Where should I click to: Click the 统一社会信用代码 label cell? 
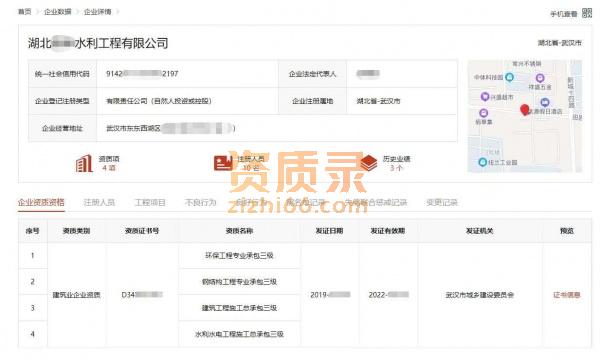click(62, 73)
